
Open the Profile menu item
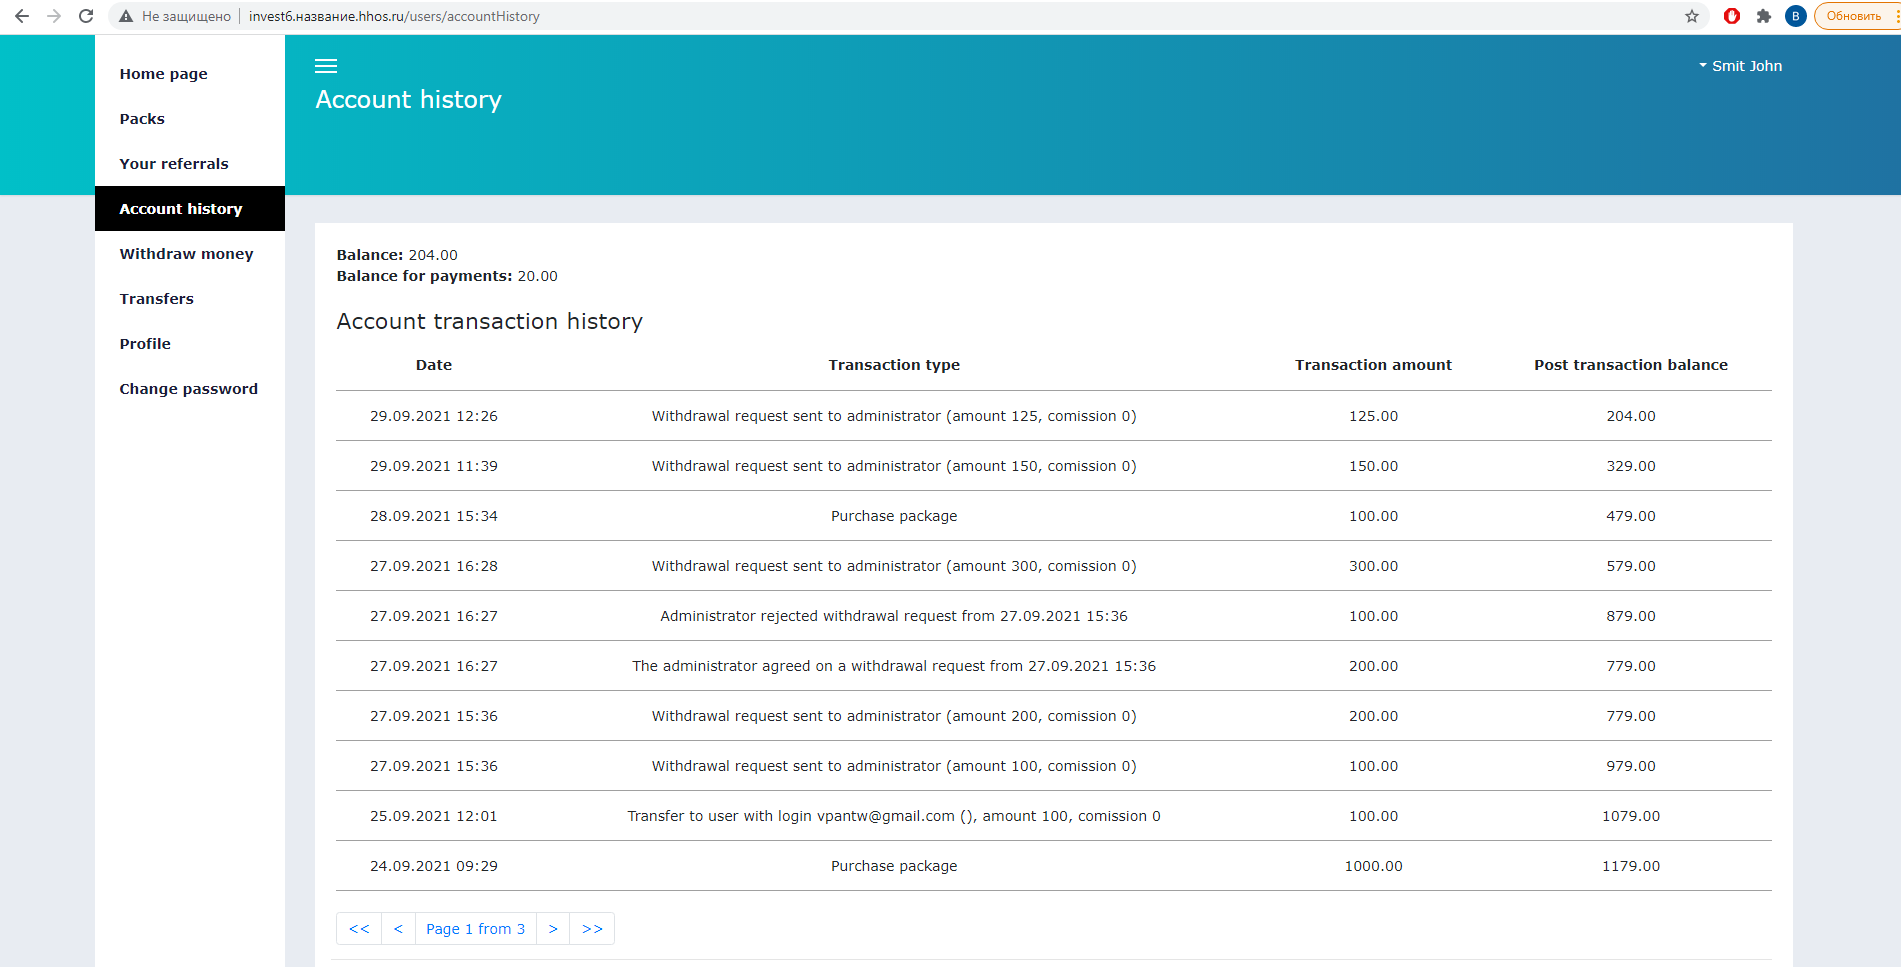(x=190, y=344)
